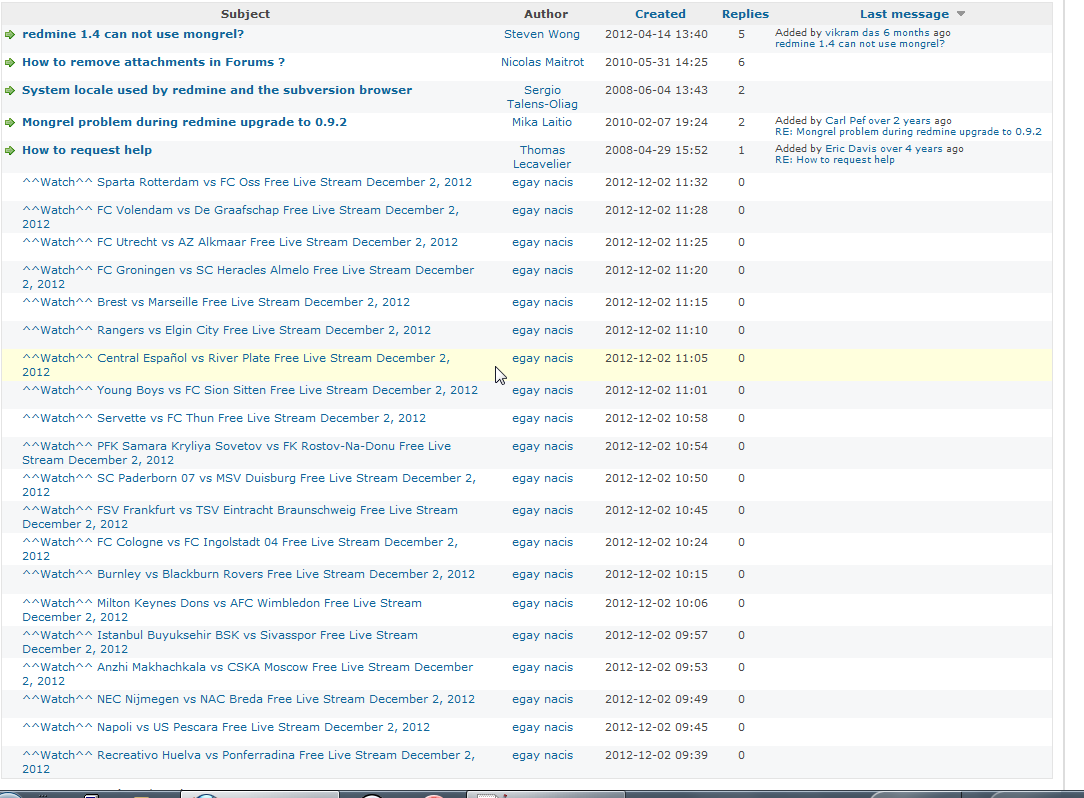This screenshot has height=798, width=1084.
Task: Click sticky arrow icon beside 'Mongrel problem during redmine upgrade'
Action: point(10,122)
